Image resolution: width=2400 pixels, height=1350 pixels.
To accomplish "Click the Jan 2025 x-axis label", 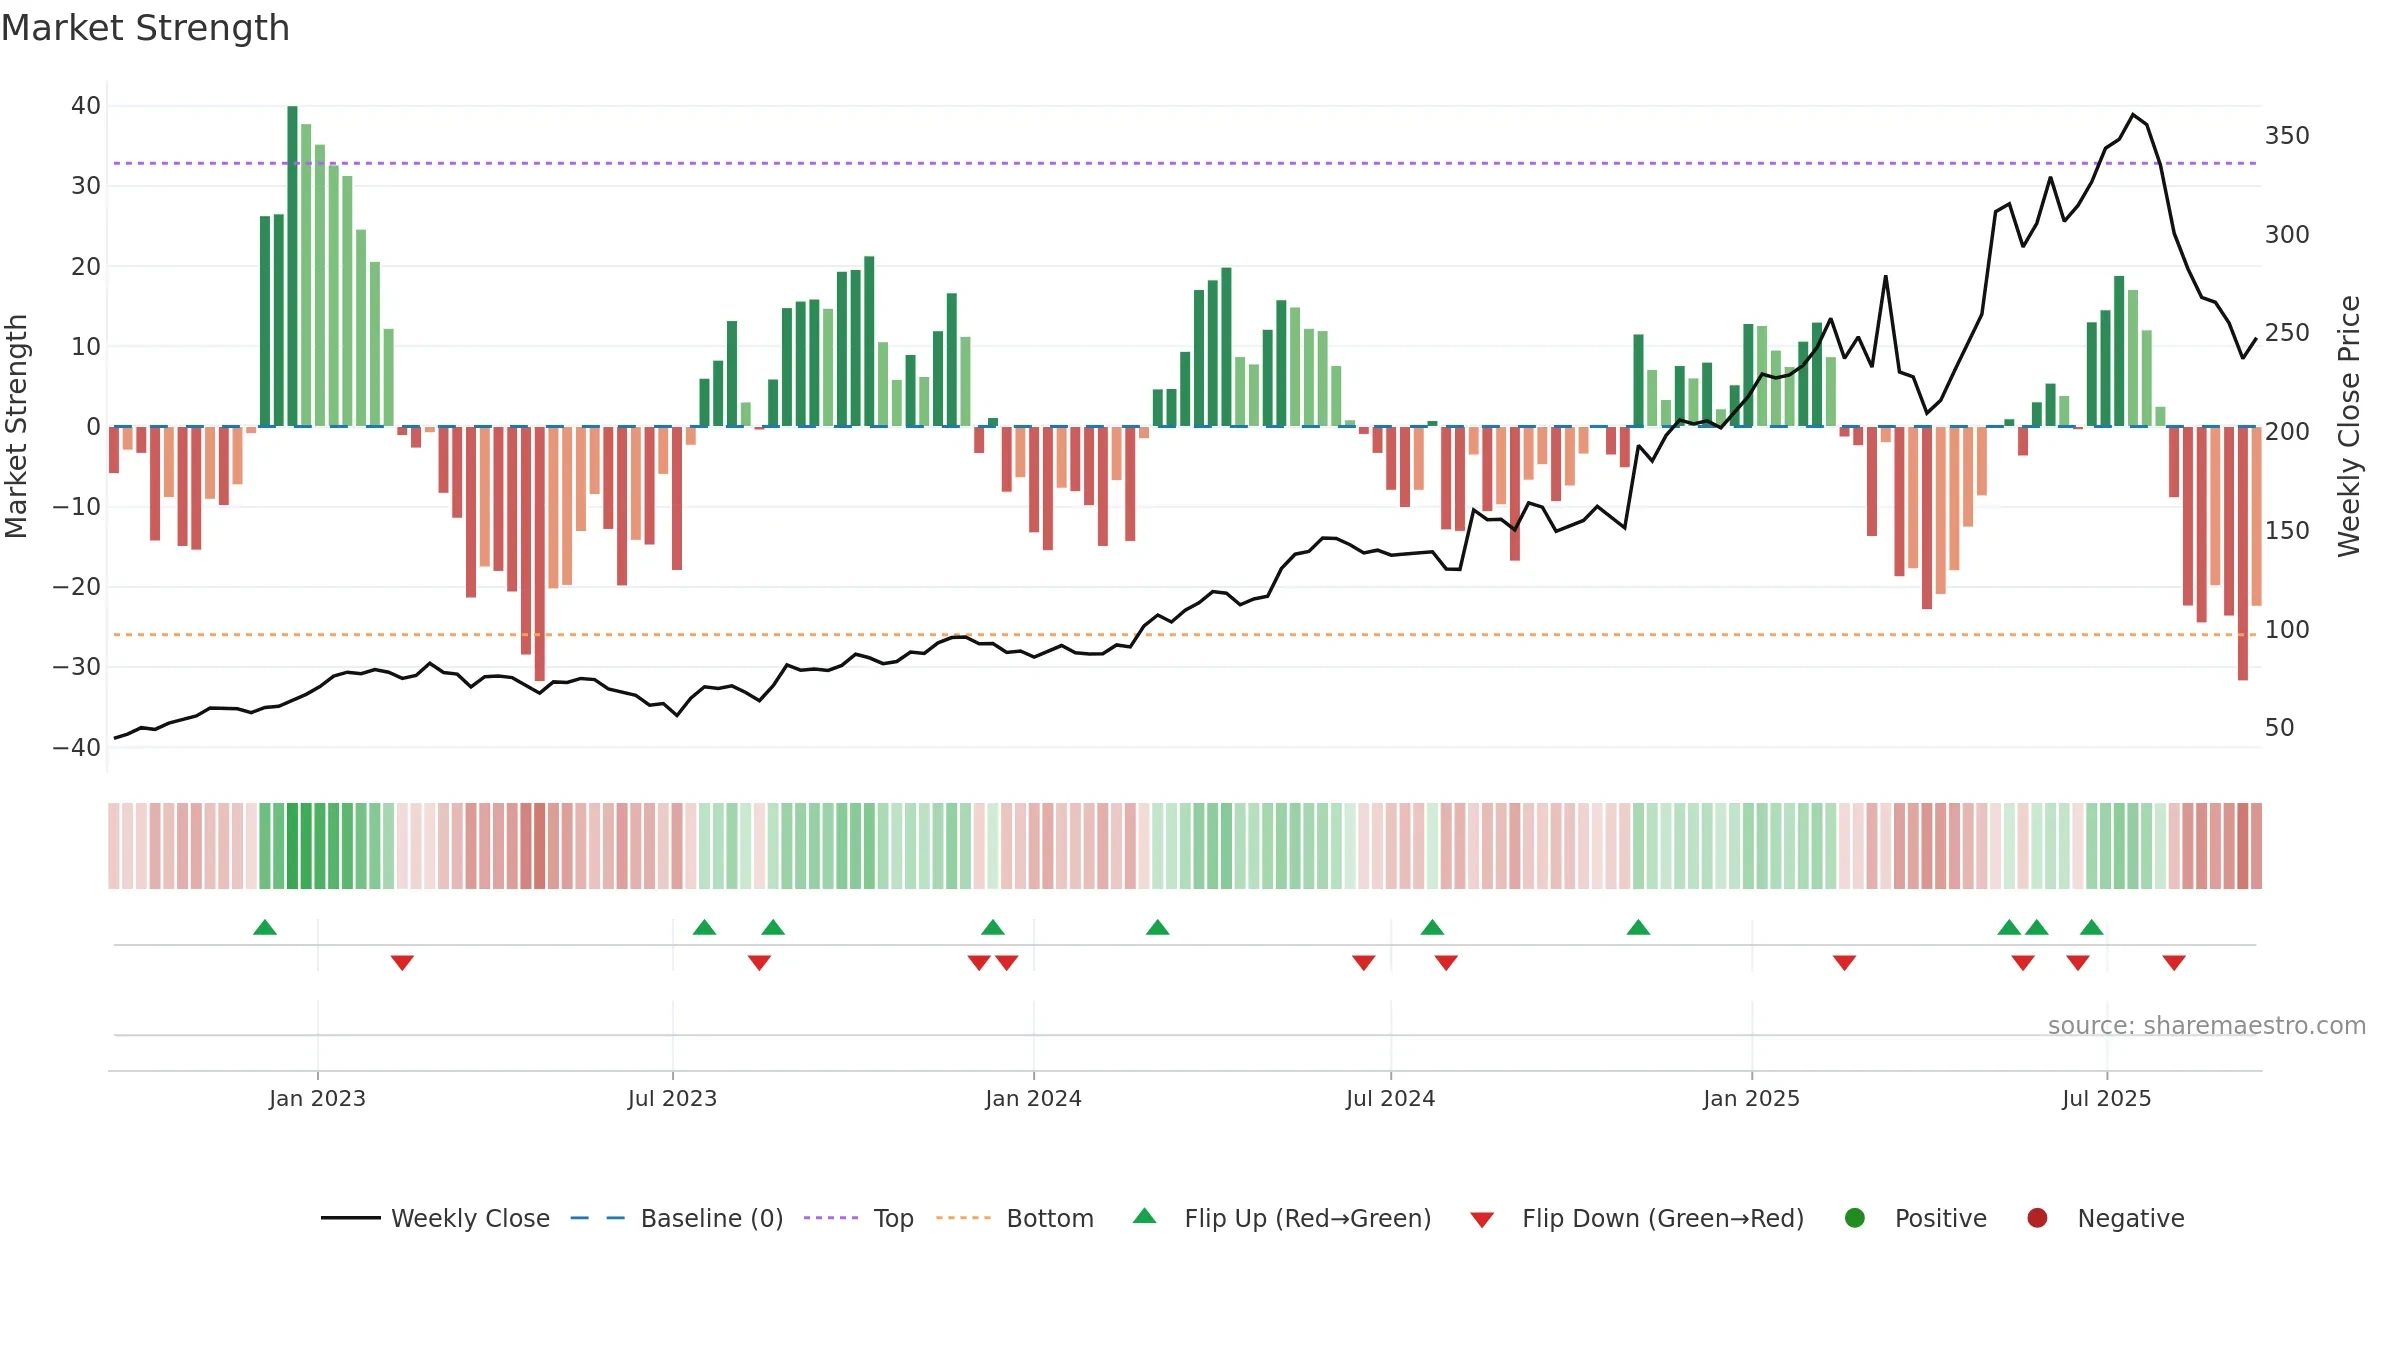I will tap(1751, 1098).
